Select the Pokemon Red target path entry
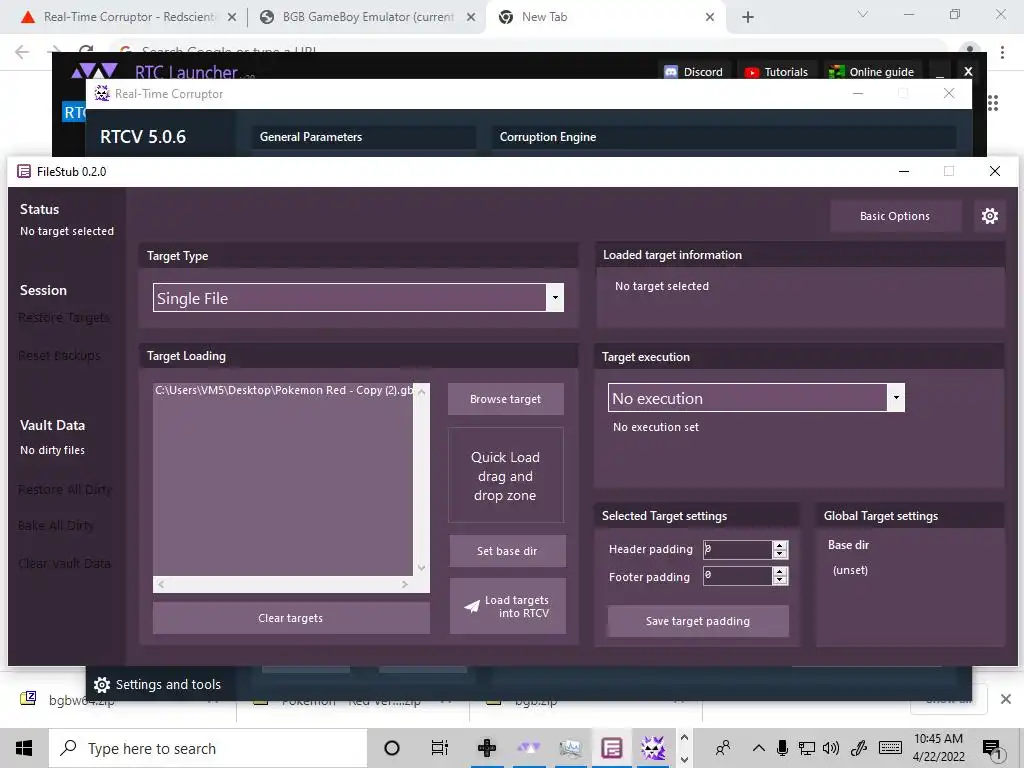Screen dimensions: 1024x768 pos(284,391)
